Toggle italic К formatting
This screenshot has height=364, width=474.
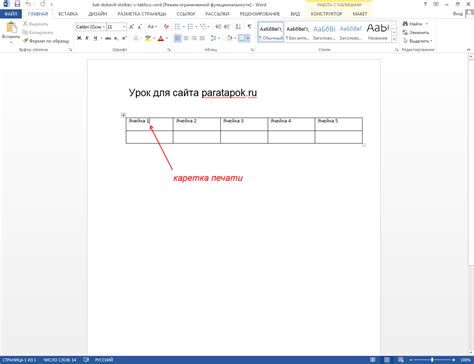[87, 39]
